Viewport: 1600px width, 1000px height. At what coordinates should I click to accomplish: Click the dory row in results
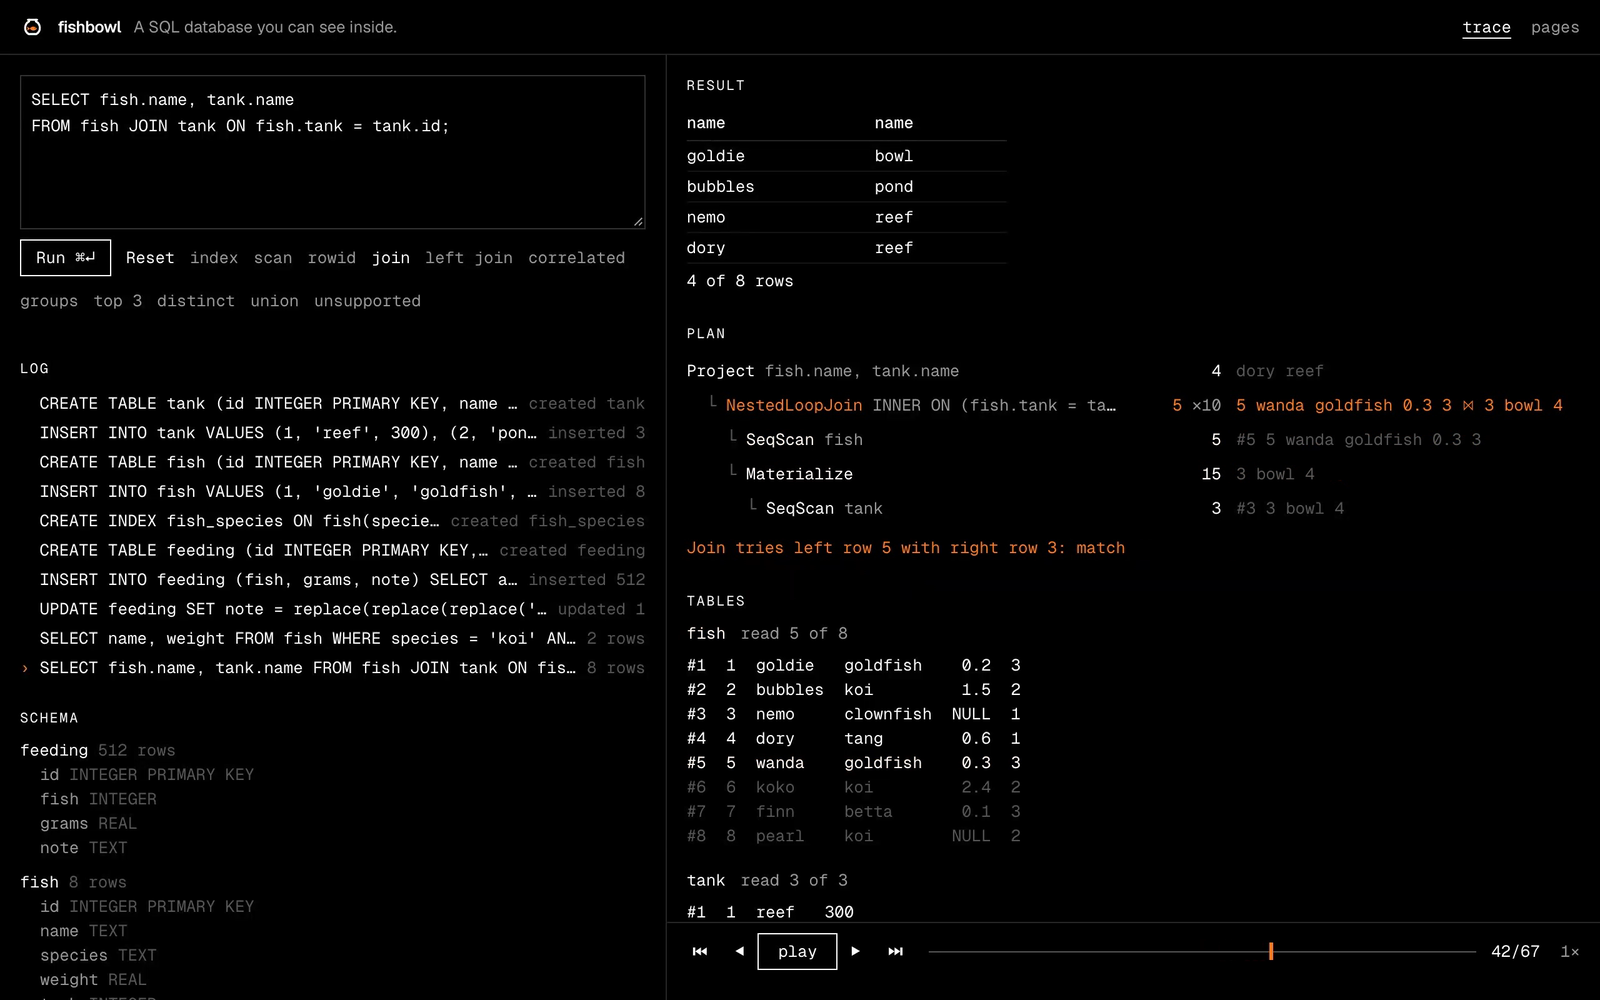pos(846,248)
